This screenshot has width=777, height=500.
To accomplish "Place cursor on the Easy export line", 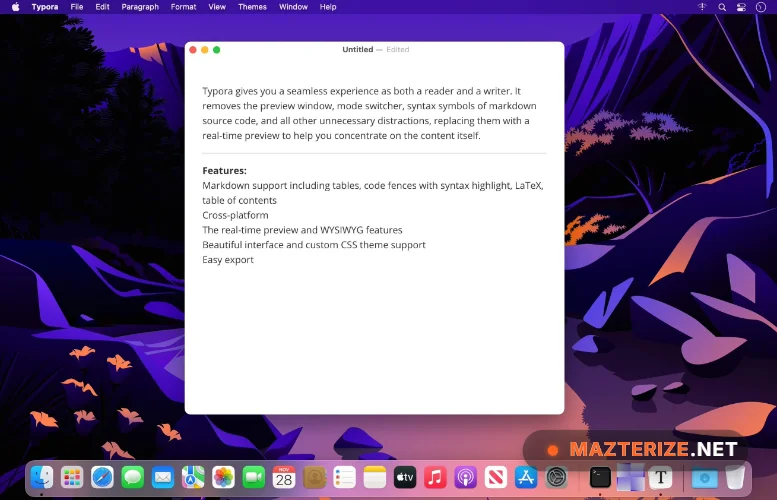I will pos(228,260).
